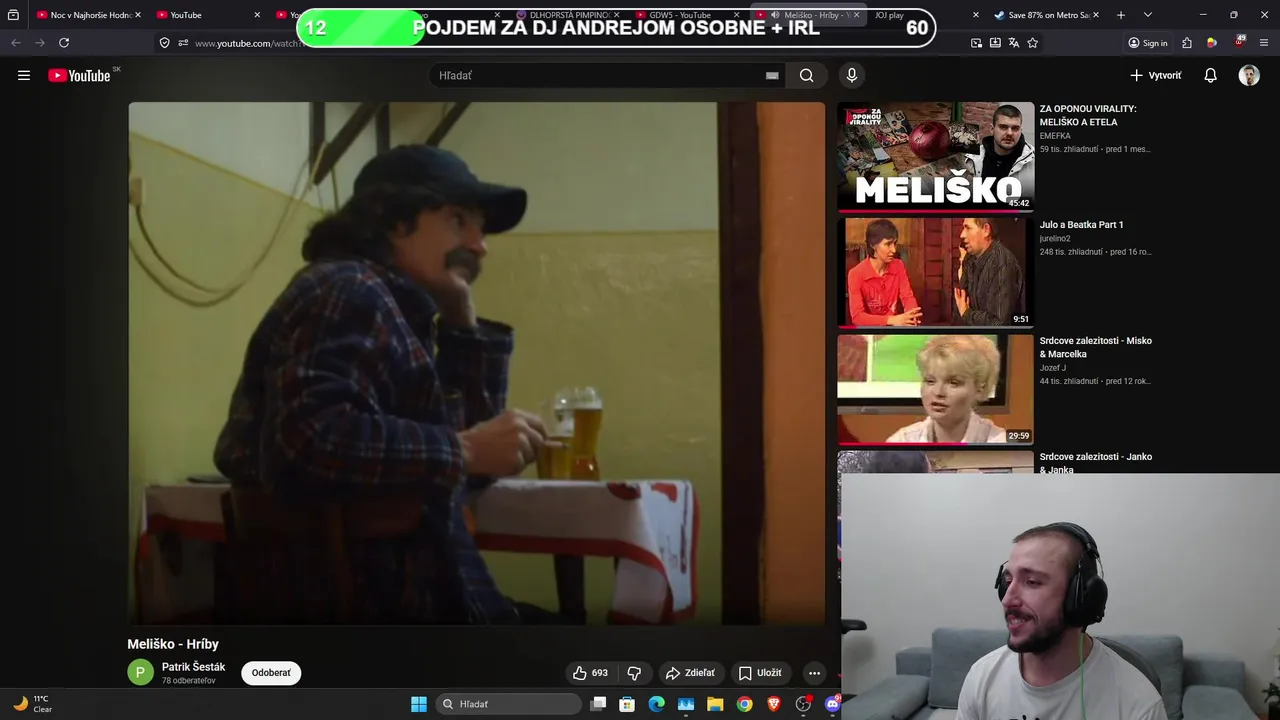Open weather widget showing 11°C Clear

pos(32,704)
